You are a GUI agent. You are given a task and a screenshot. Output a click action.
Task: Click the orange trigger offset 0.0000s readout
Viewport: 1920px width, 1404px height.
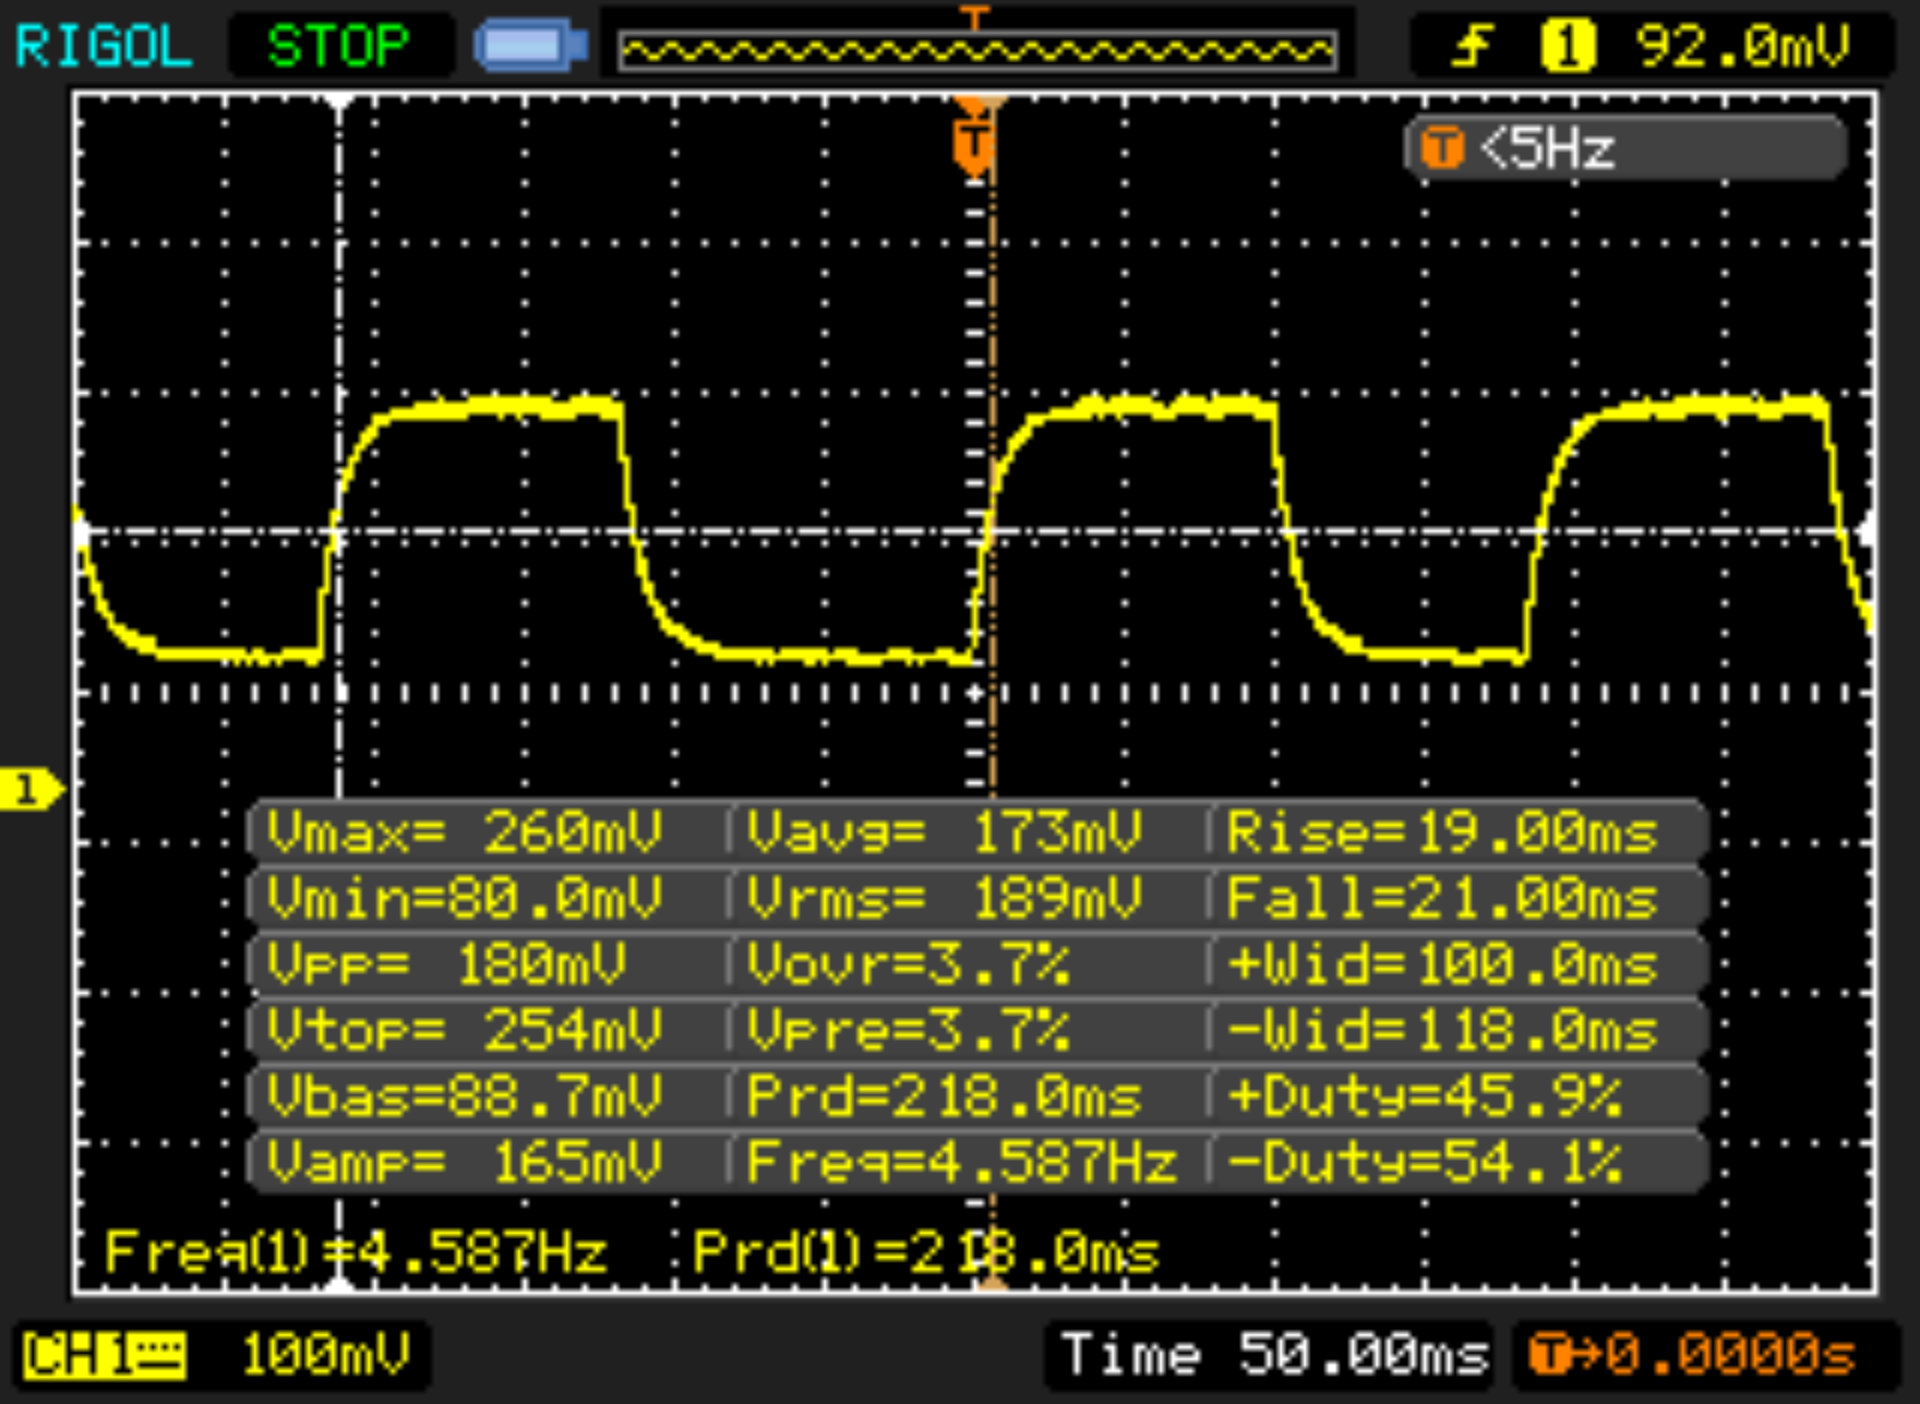tap(1694, 1356)
